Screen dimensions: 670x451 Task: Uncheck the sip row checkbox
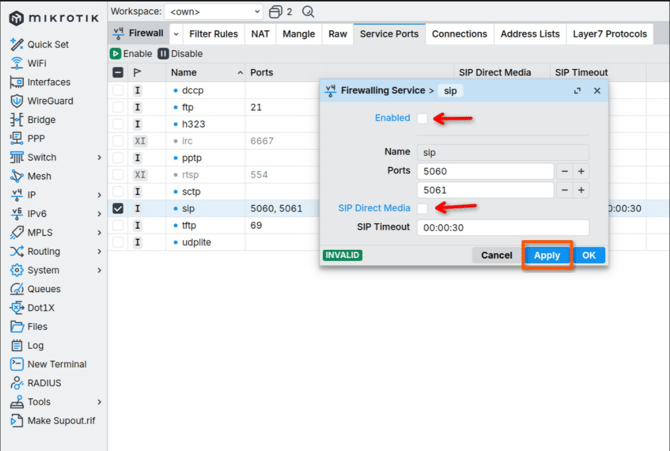click(x=118, y=208)
